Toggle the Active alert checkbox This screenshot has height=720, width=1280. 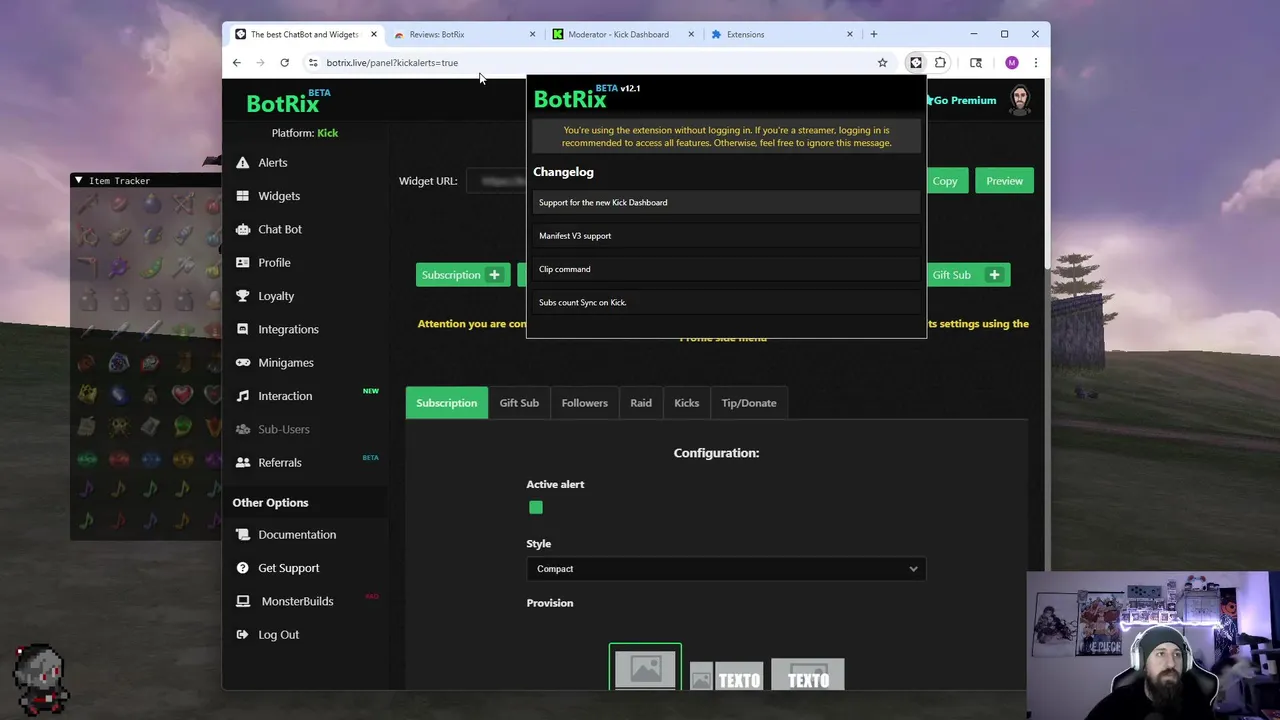[x=536, y=507]
